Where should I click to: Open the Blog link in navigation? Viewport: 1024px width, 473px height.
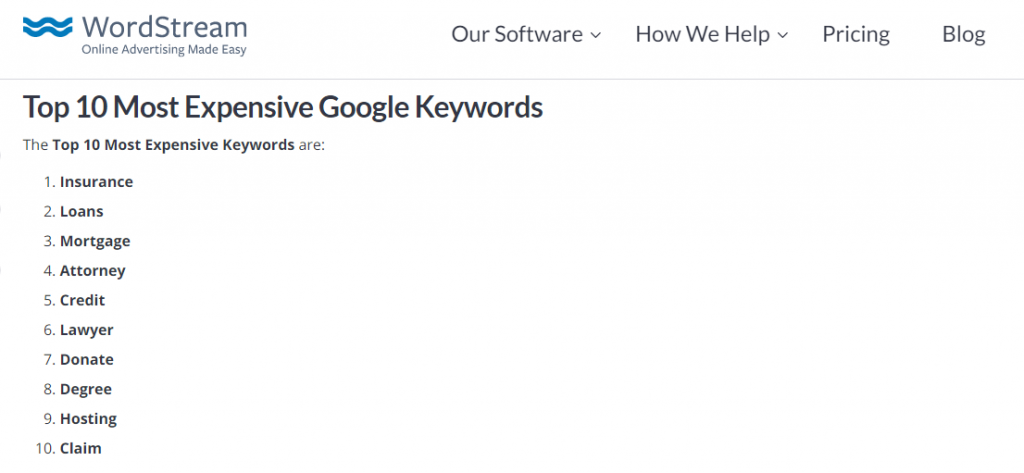963,34
